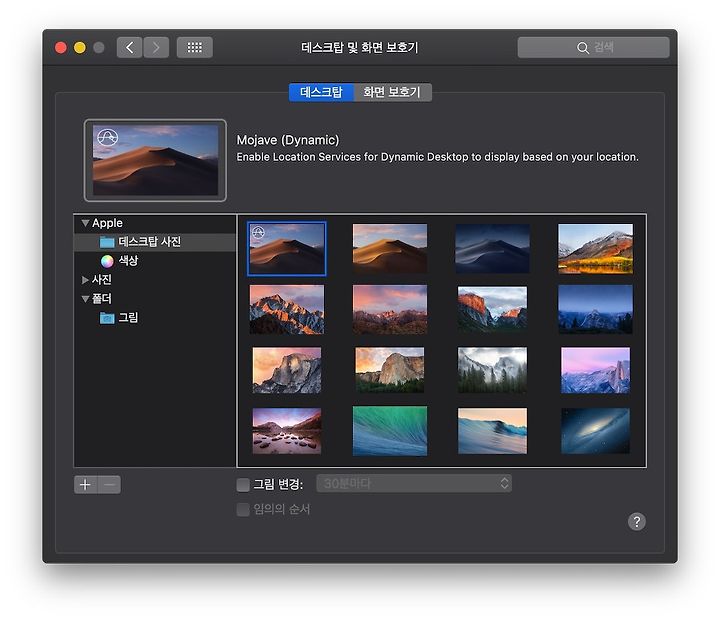Remove folder with the minus button
720x619 pixels.
click(109, 484)
